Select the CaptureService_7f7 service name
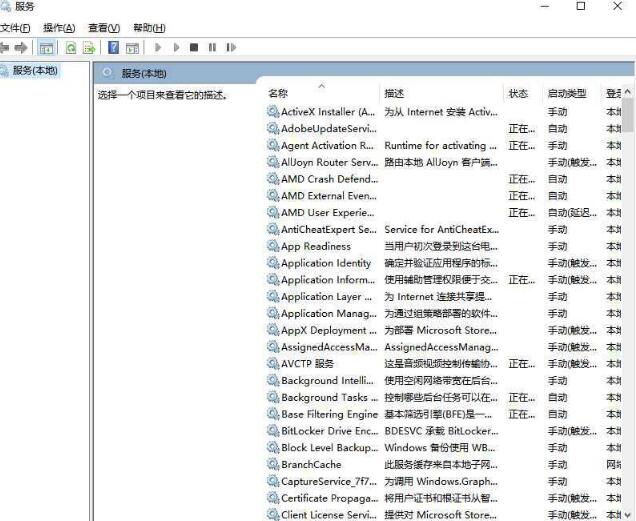636x521 pixels. tap(329, 481)
